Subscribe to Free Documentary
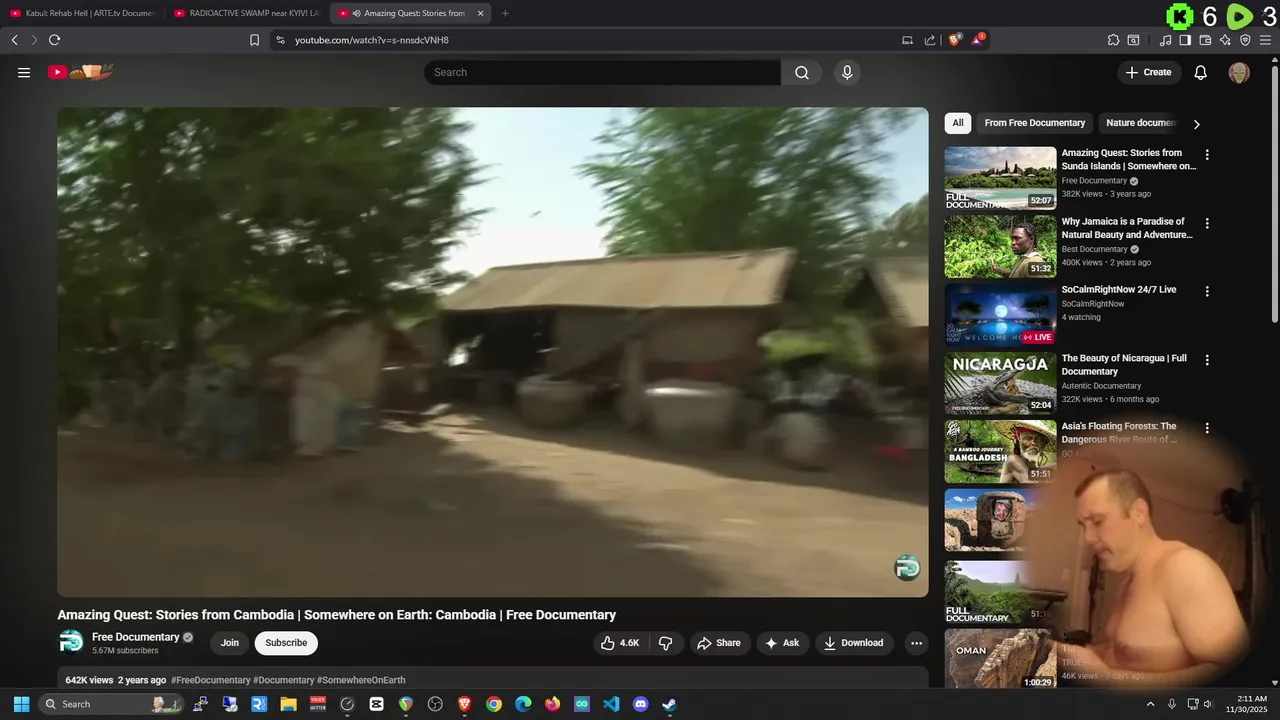Image resolution: width=1280 pixels, height=720 pixels. (286, 643)
